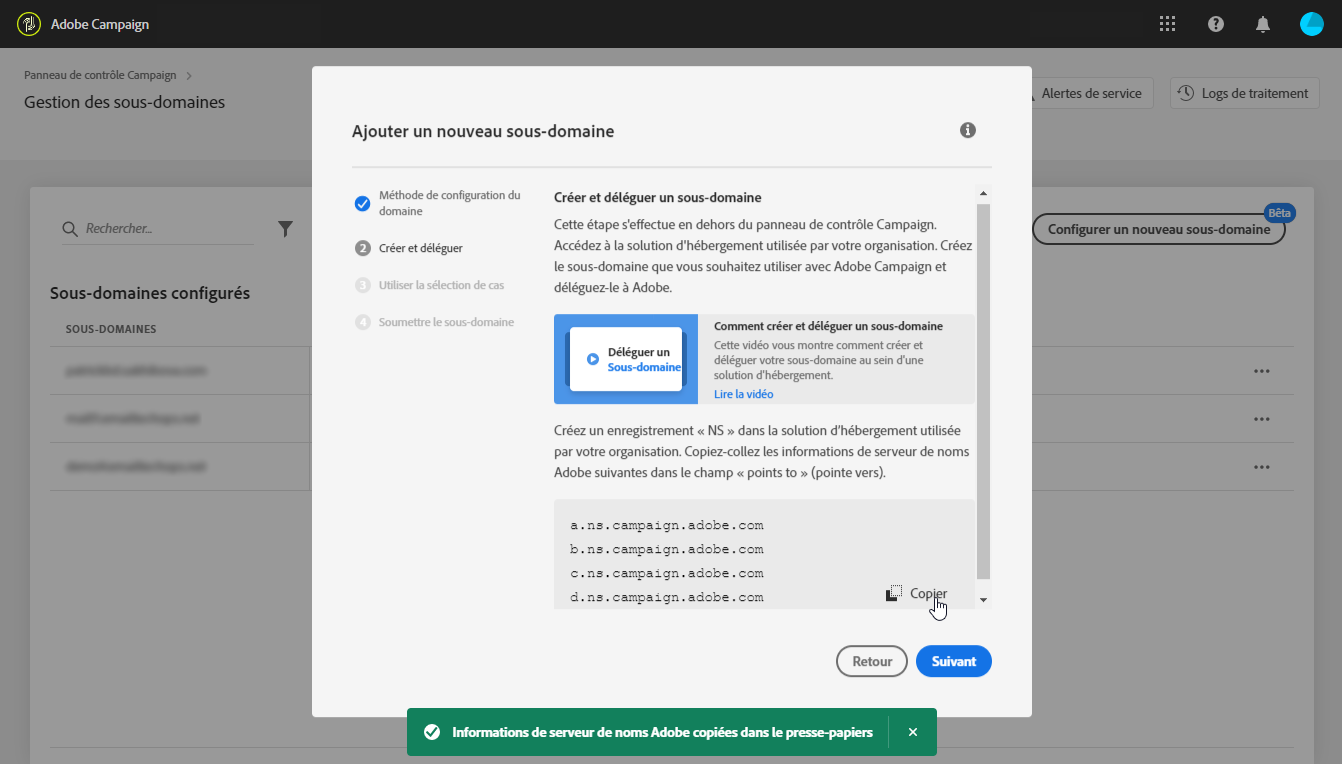Click Configurer un nouveau sous-domaine button
This screenshot has height=764, width=1342.
click(1159, 229)
